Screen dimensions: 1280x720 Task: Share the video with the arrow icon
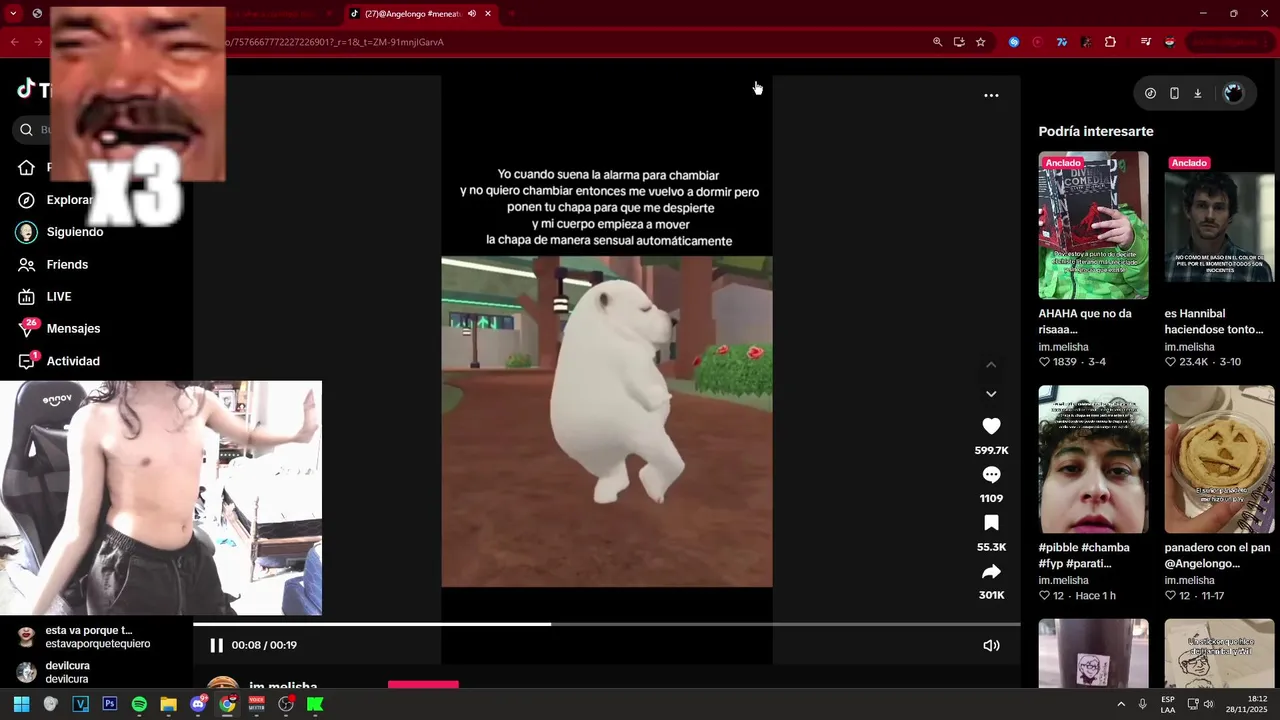coord(991,572)
